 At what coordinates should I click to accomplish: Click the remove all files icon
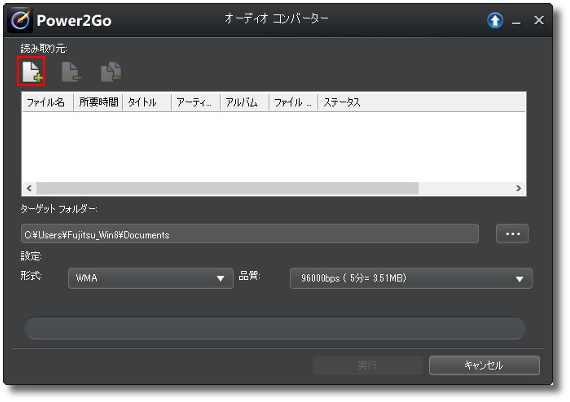pos(111,72)
